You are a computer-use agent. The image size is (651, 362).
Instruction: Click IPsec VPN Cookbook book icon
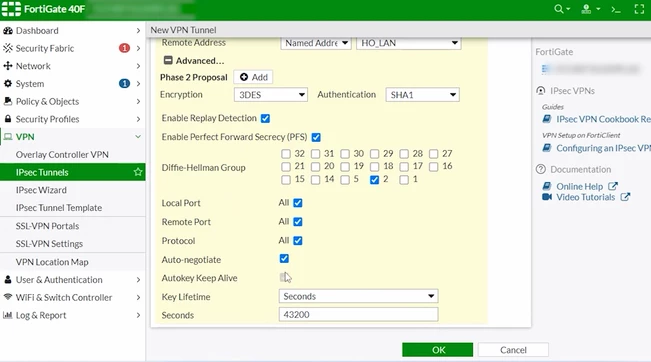[x=547, y=119]
